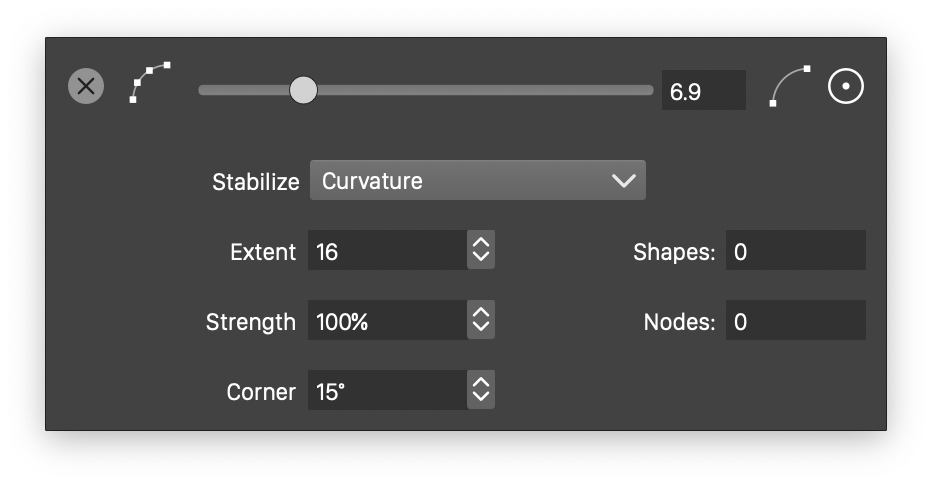
Task: Increase Corner with the stepper up arrow
Action: click(481, 384)
